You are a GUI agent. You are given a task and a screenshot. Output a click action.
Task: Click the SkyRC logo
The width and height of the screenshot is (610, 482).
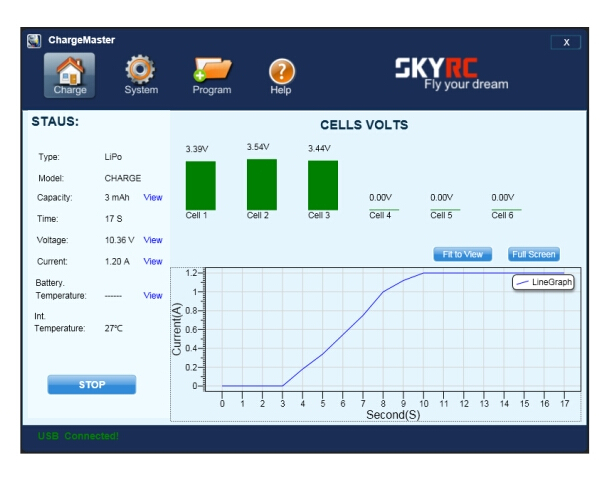[x=436, y=68]
